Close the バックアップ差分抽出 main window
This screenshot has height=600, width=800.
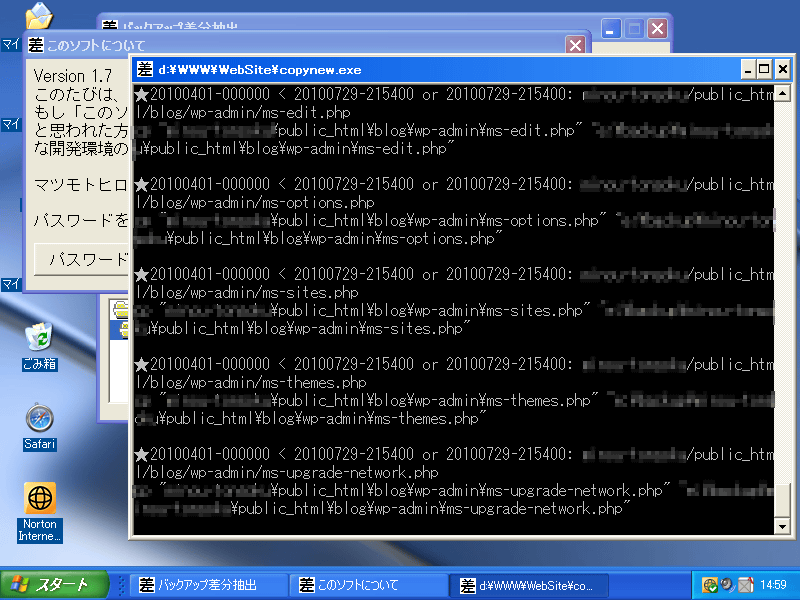(658, 29)
